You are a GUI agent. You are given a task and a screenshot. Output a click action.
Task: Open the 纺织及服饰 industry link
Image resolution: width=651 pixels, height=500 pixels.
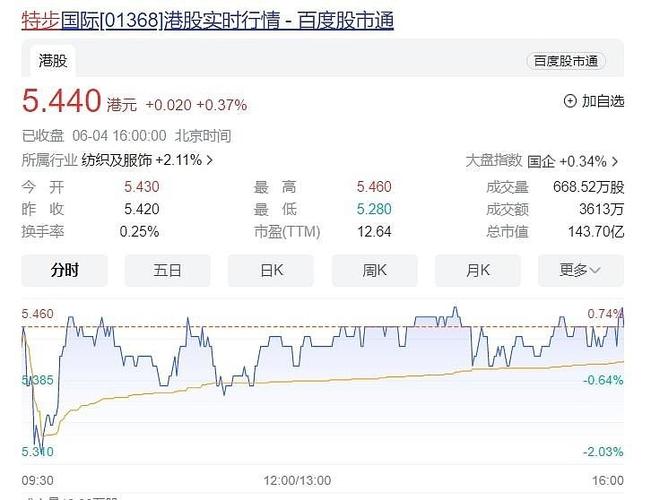coord(117,160)
